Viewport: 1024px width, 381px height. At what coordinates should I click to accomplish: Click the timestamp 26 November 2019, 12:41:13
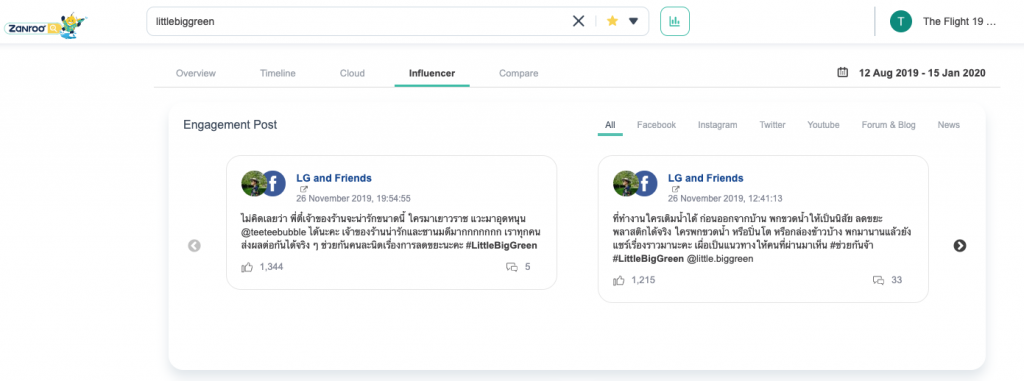pyautogui.click(x=725, y=198)
